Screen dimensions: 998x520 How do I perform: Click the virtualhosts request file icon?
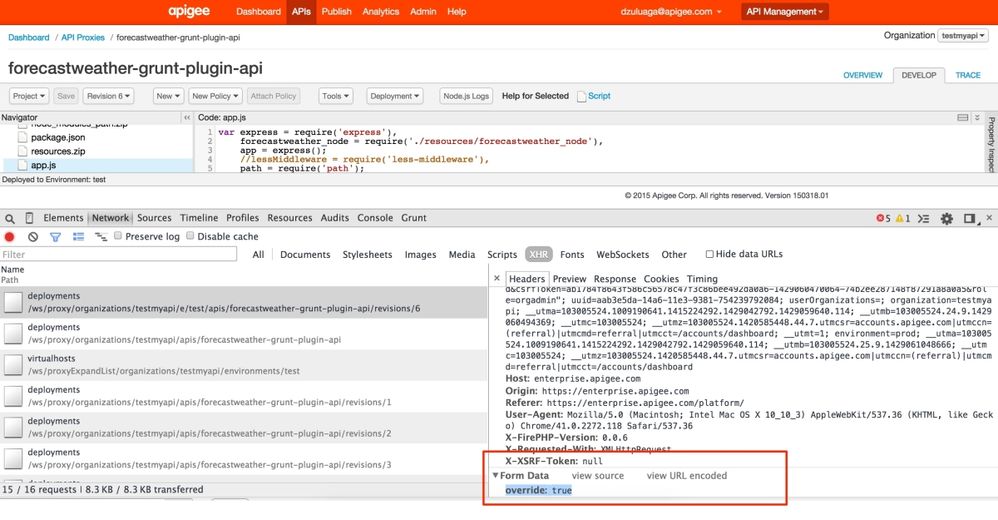coord(13,365)
